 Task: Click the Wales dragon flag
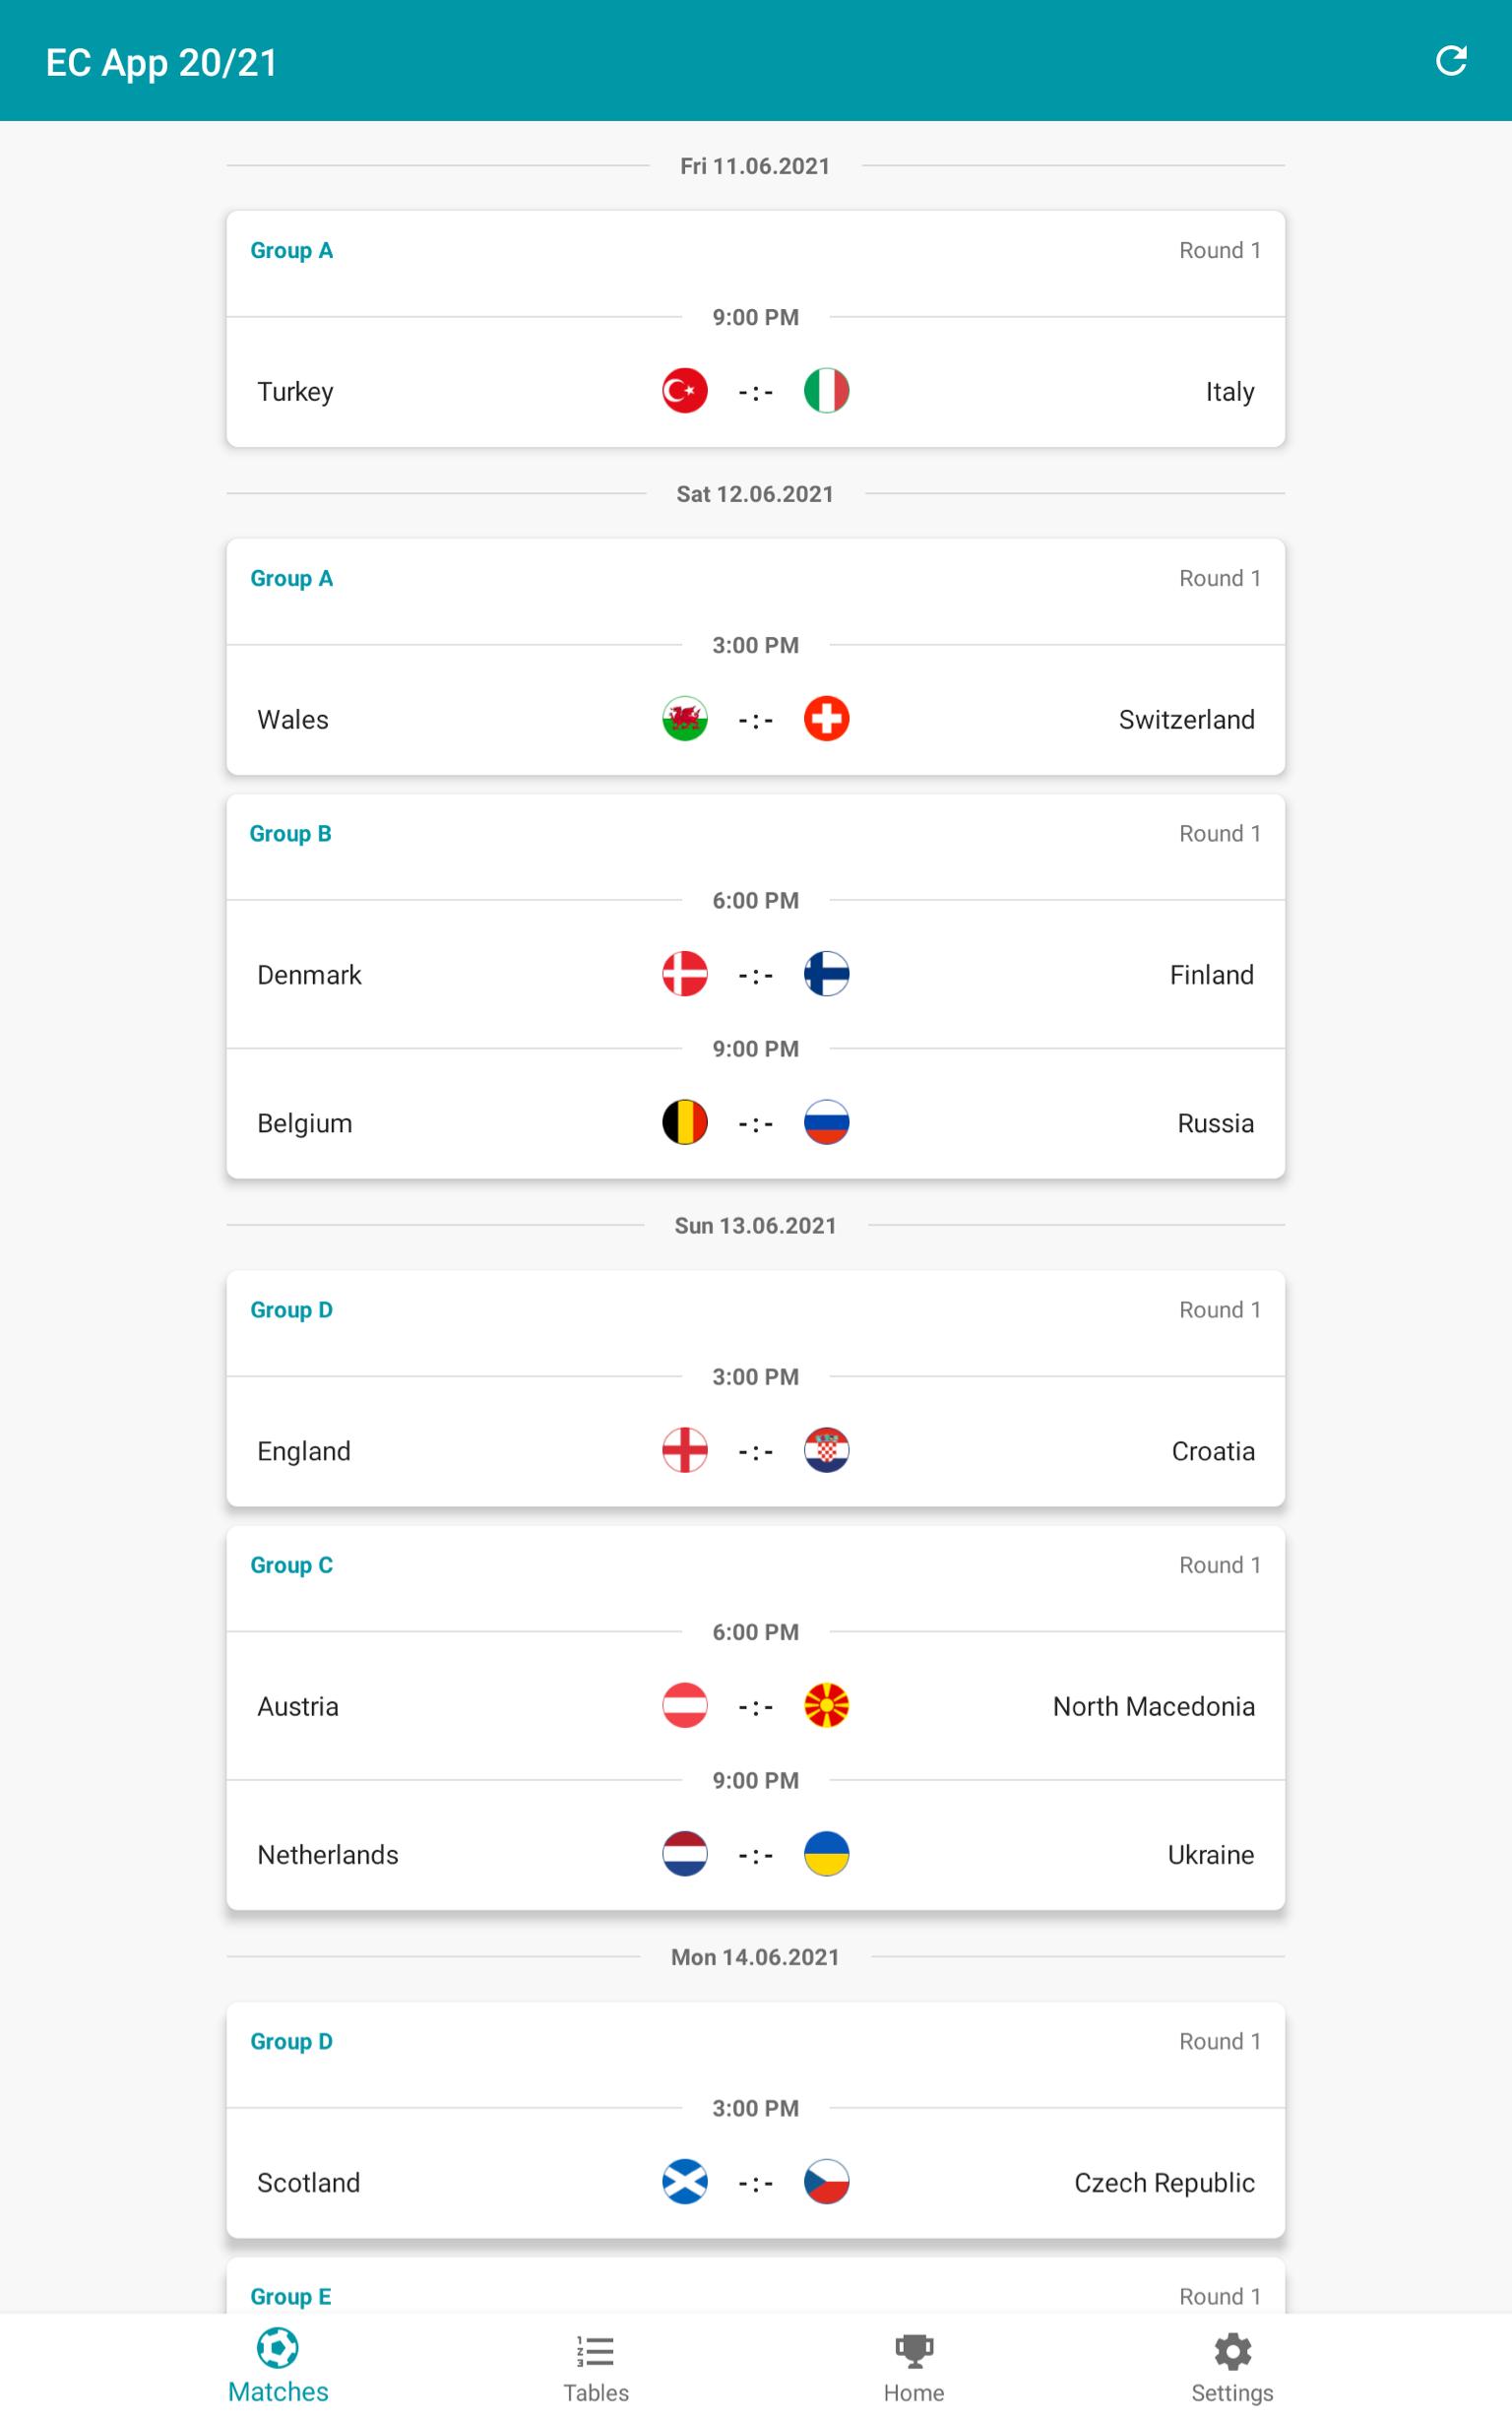[x=685, y=719]
